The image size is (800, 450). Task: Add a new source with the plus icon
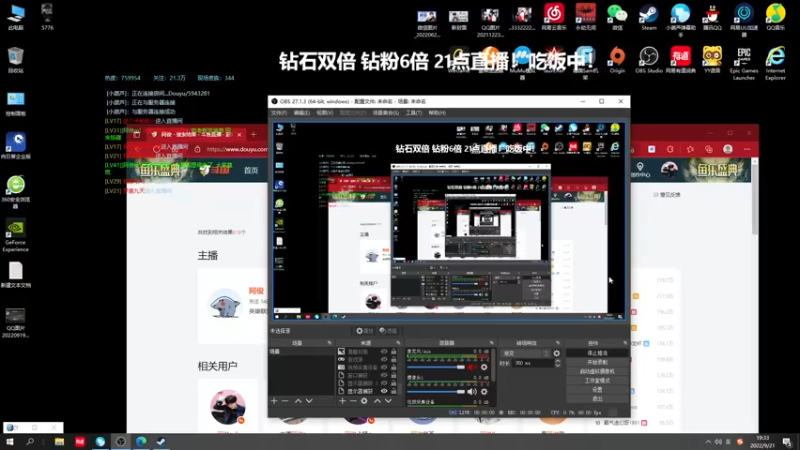pos(342,401)
